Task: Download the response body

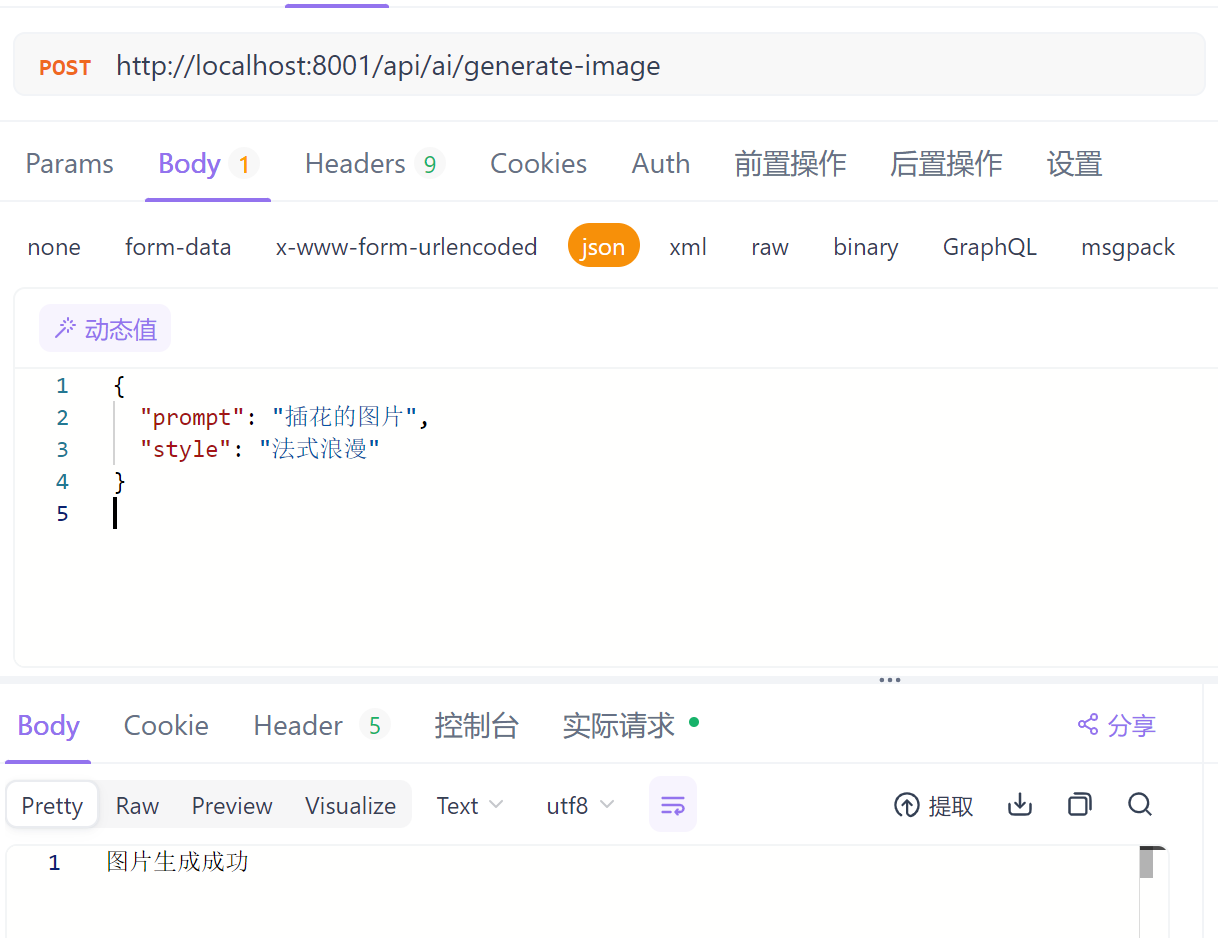Action: 1019,804
